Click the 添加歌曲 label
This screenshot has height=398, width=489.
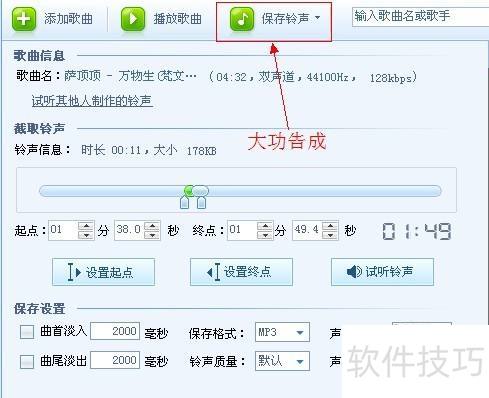point(68,19)
